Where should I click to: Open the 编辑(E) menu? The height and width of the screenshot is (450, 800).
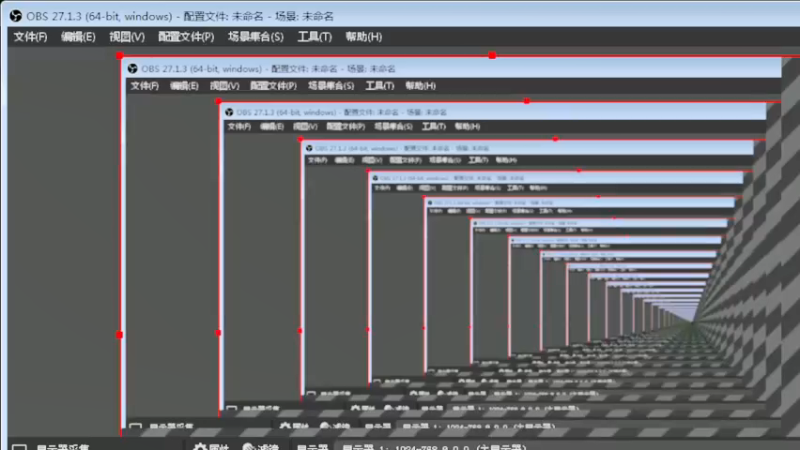coord(78,37)
